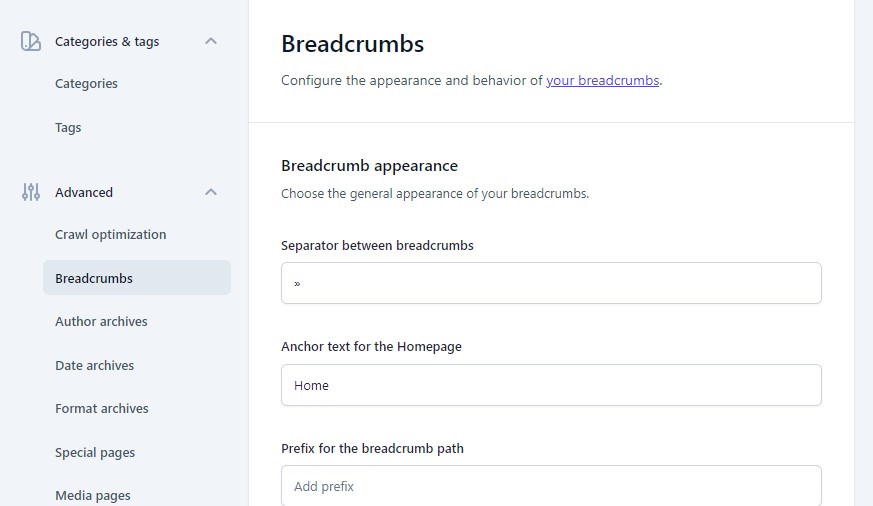
Task: Collapse the Advanced section chevron
Action: point(210,192)
